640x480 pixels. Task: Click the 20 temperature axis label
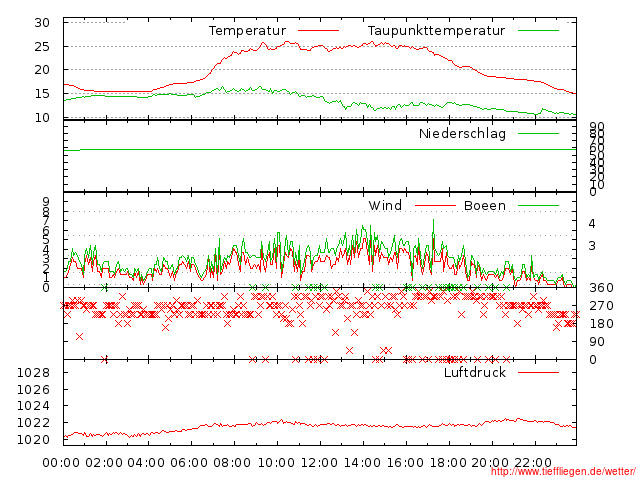(x=42, y=70)
